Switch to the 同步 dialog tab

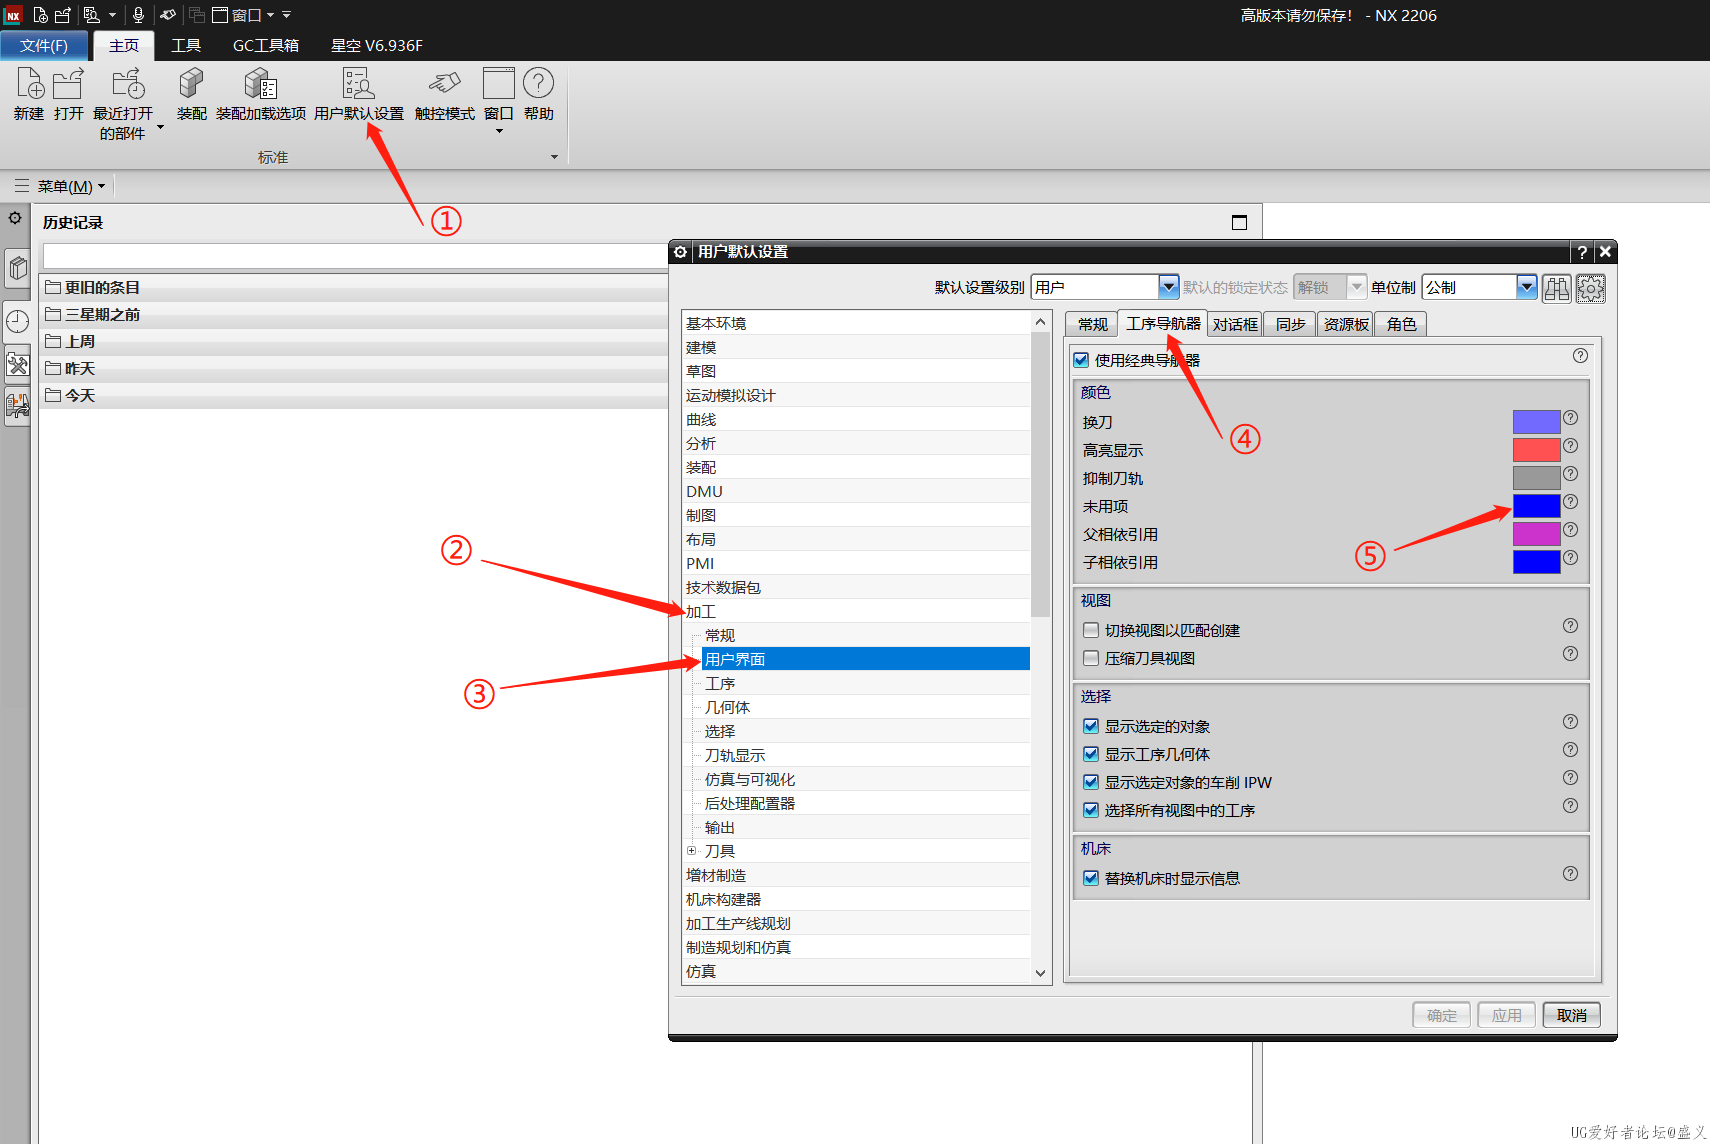(x=1290, y=324)
